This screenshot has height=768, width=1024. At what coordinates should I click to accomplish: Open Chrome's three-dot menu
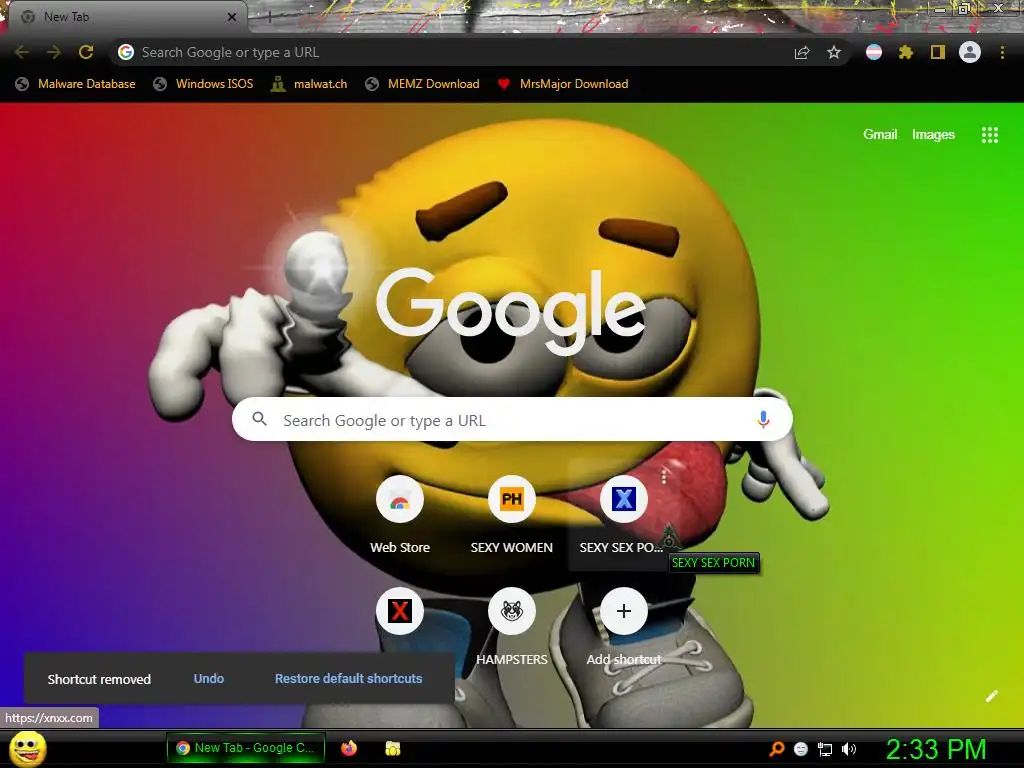point(1002,52)
